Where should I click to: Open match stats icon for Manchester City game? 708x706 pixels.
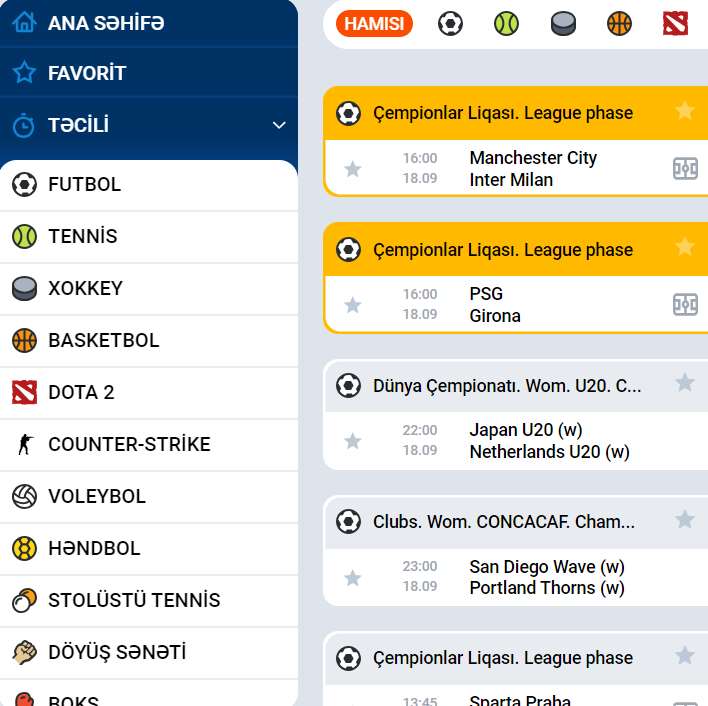(x=685, y=168)
